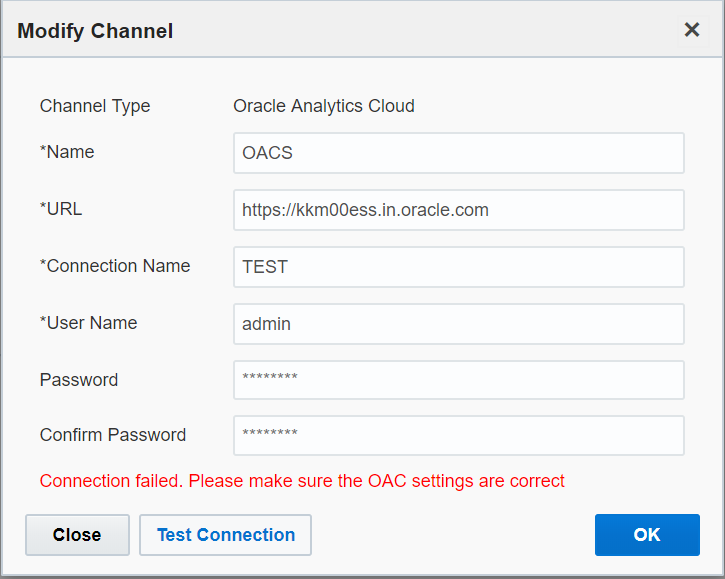
Task: Click the red Connection failed error message
Action: point(302,481)
